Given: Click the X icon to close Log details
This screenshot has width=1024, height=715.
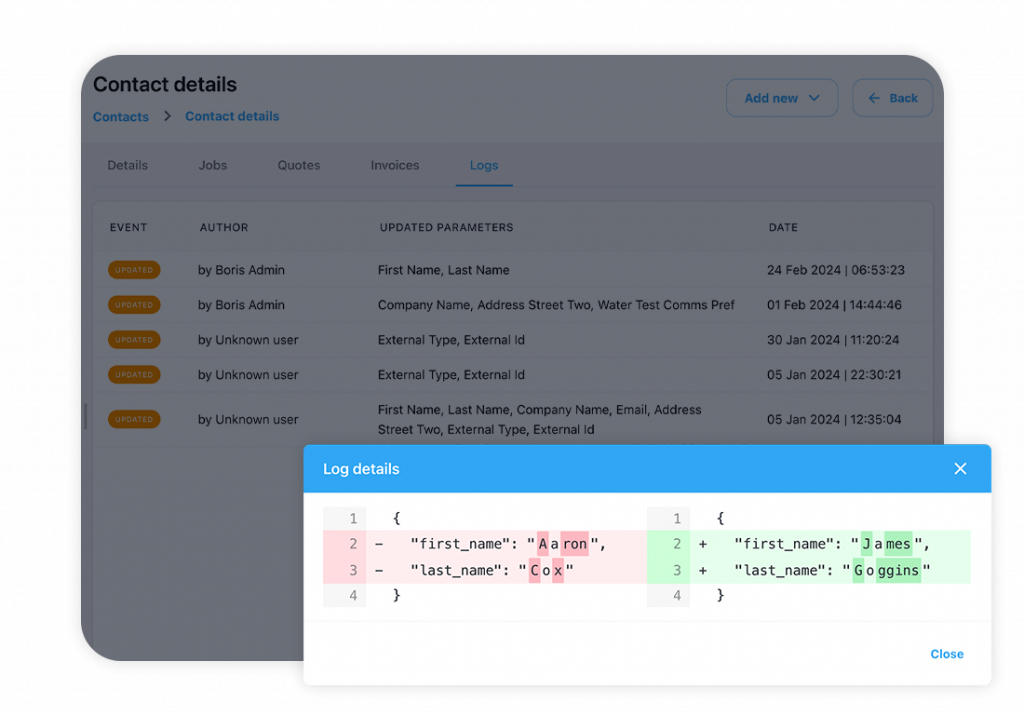Looking at the screenshot, I should tap(960, 468).
